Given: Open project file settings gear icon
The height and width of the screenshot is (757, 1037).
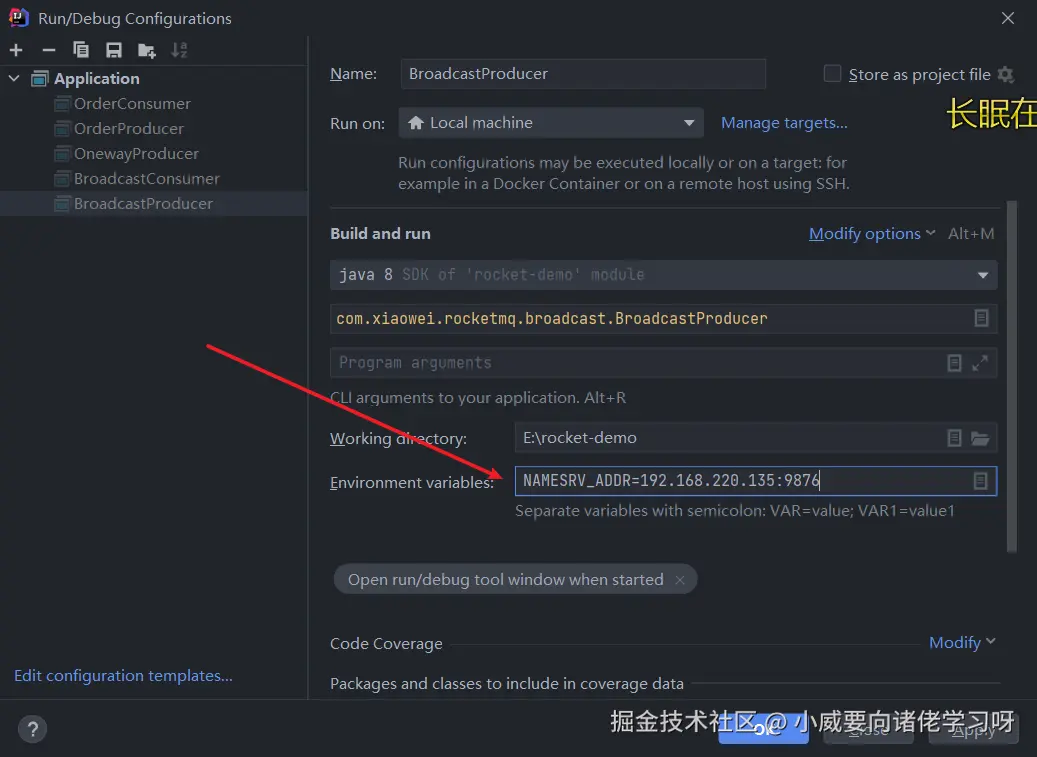Looking at the screenshot, I should point(1006,75).
